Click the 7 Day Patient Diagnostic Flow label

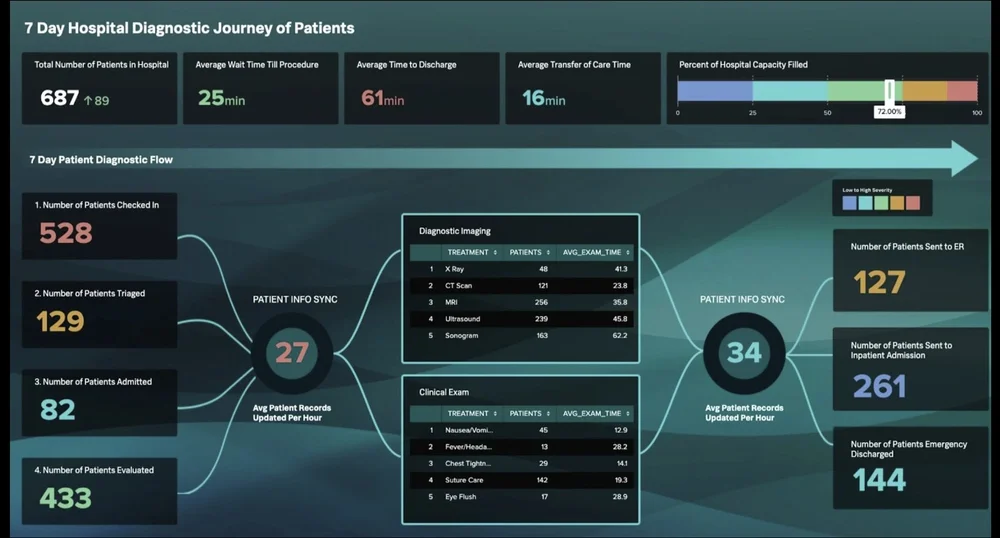coord(101,159)
